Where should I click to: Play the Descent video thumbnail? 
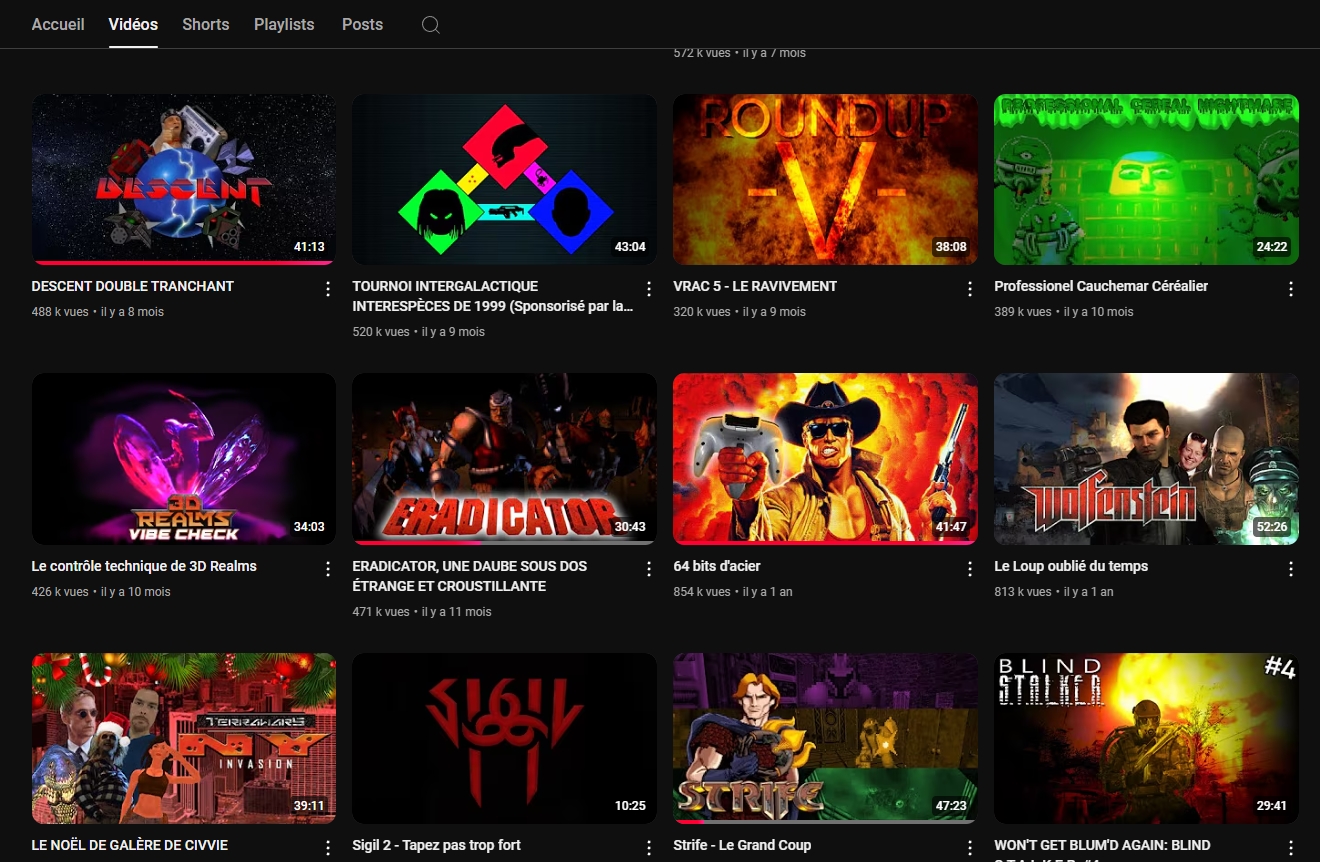(183, 178)
